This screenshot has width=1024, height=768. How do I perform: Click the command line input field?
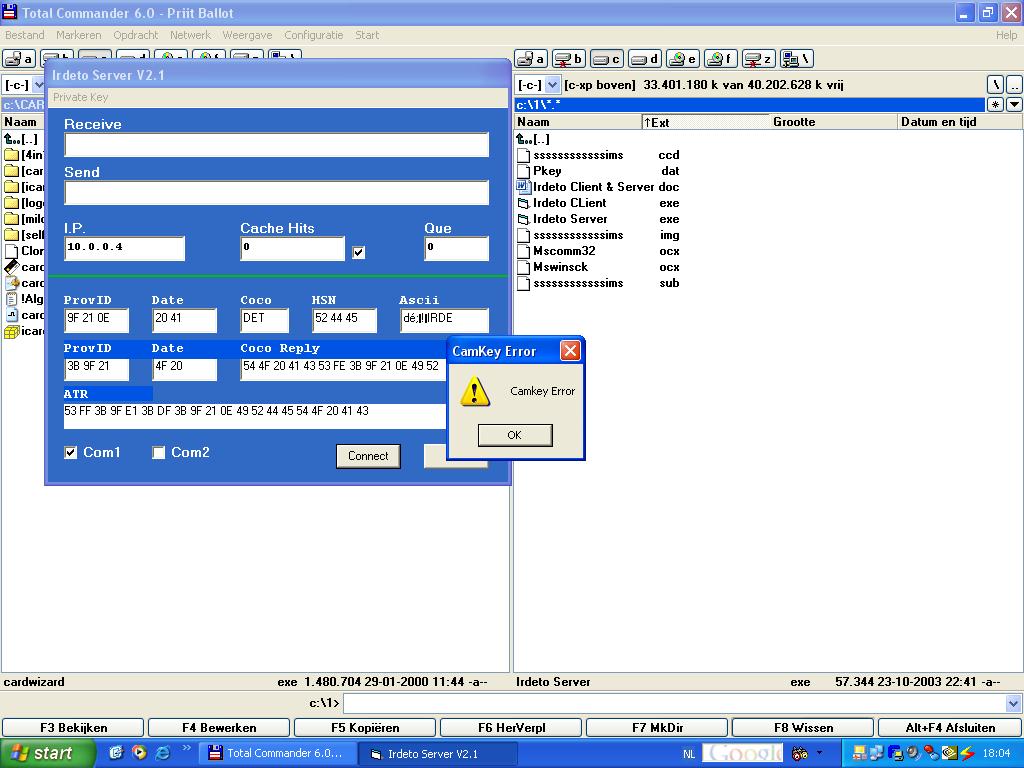click(x=675, y=703)
